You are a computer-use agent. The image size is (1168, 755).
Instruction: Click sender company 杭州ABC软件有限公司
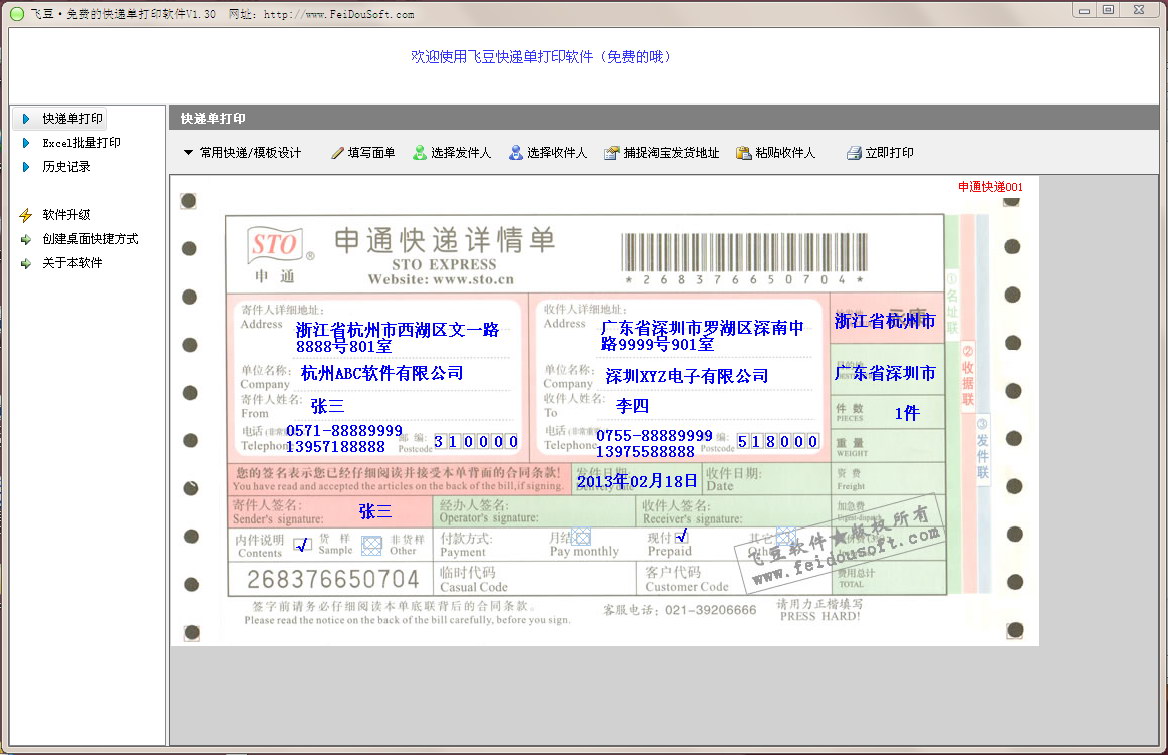click(x=382, y=373)
